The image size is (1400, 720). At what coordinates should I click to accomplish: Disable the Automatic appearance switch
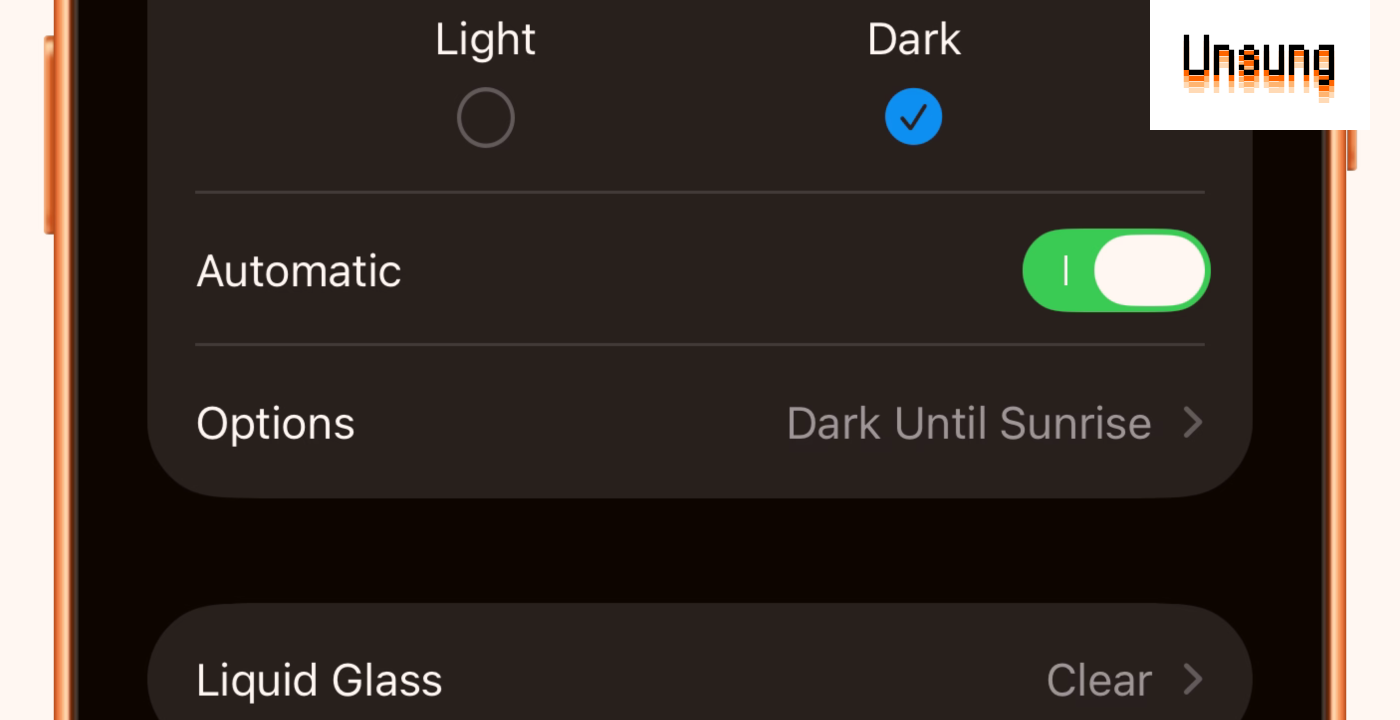coord(1116,270)
